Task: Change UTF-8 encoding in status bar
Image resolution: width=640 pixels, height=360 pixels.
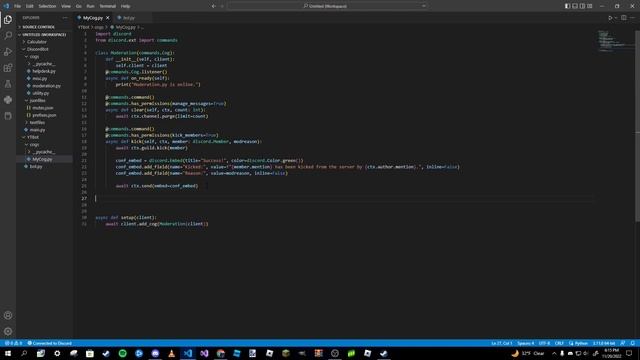Action: point(544,343)
